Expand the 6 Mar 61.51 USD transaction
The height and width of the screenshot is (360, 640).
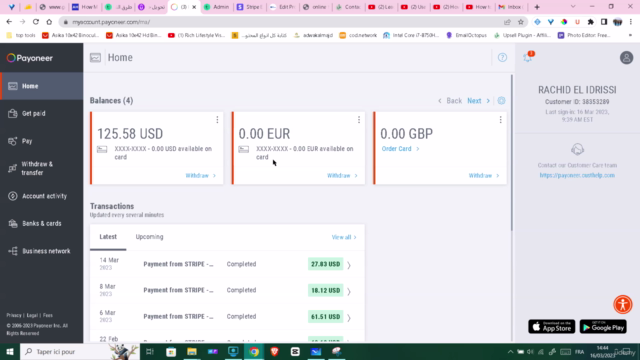click(349, 318)
